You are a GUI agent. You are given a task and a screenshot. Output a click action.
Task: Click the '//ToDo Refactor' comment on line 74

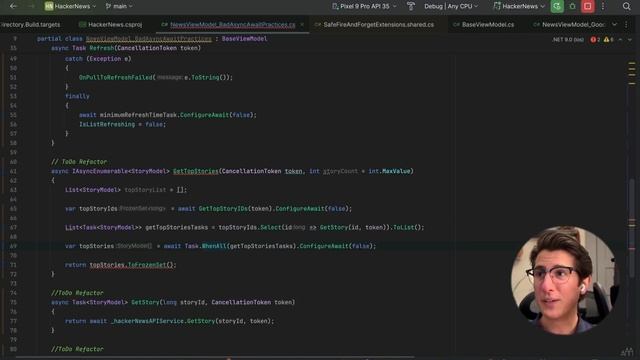pos(77,293)
